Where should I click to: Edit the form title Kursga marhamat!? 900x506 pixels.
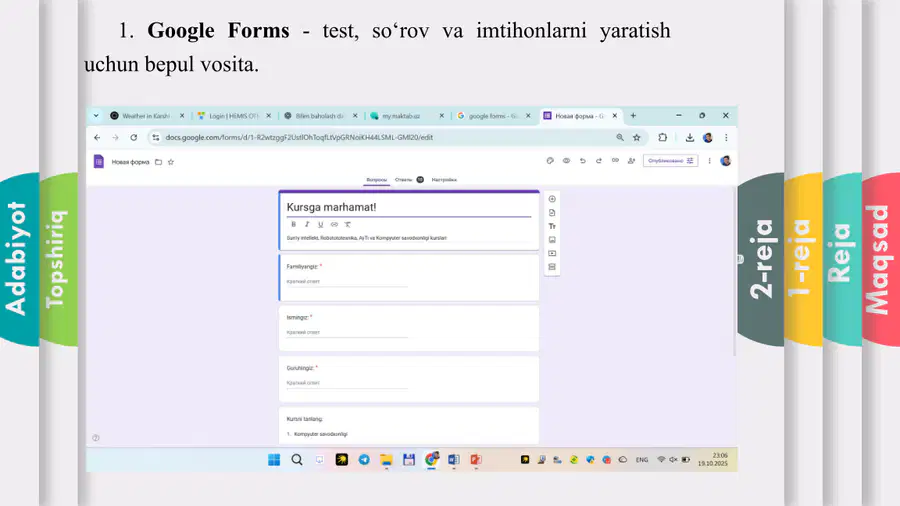point(331,207)
